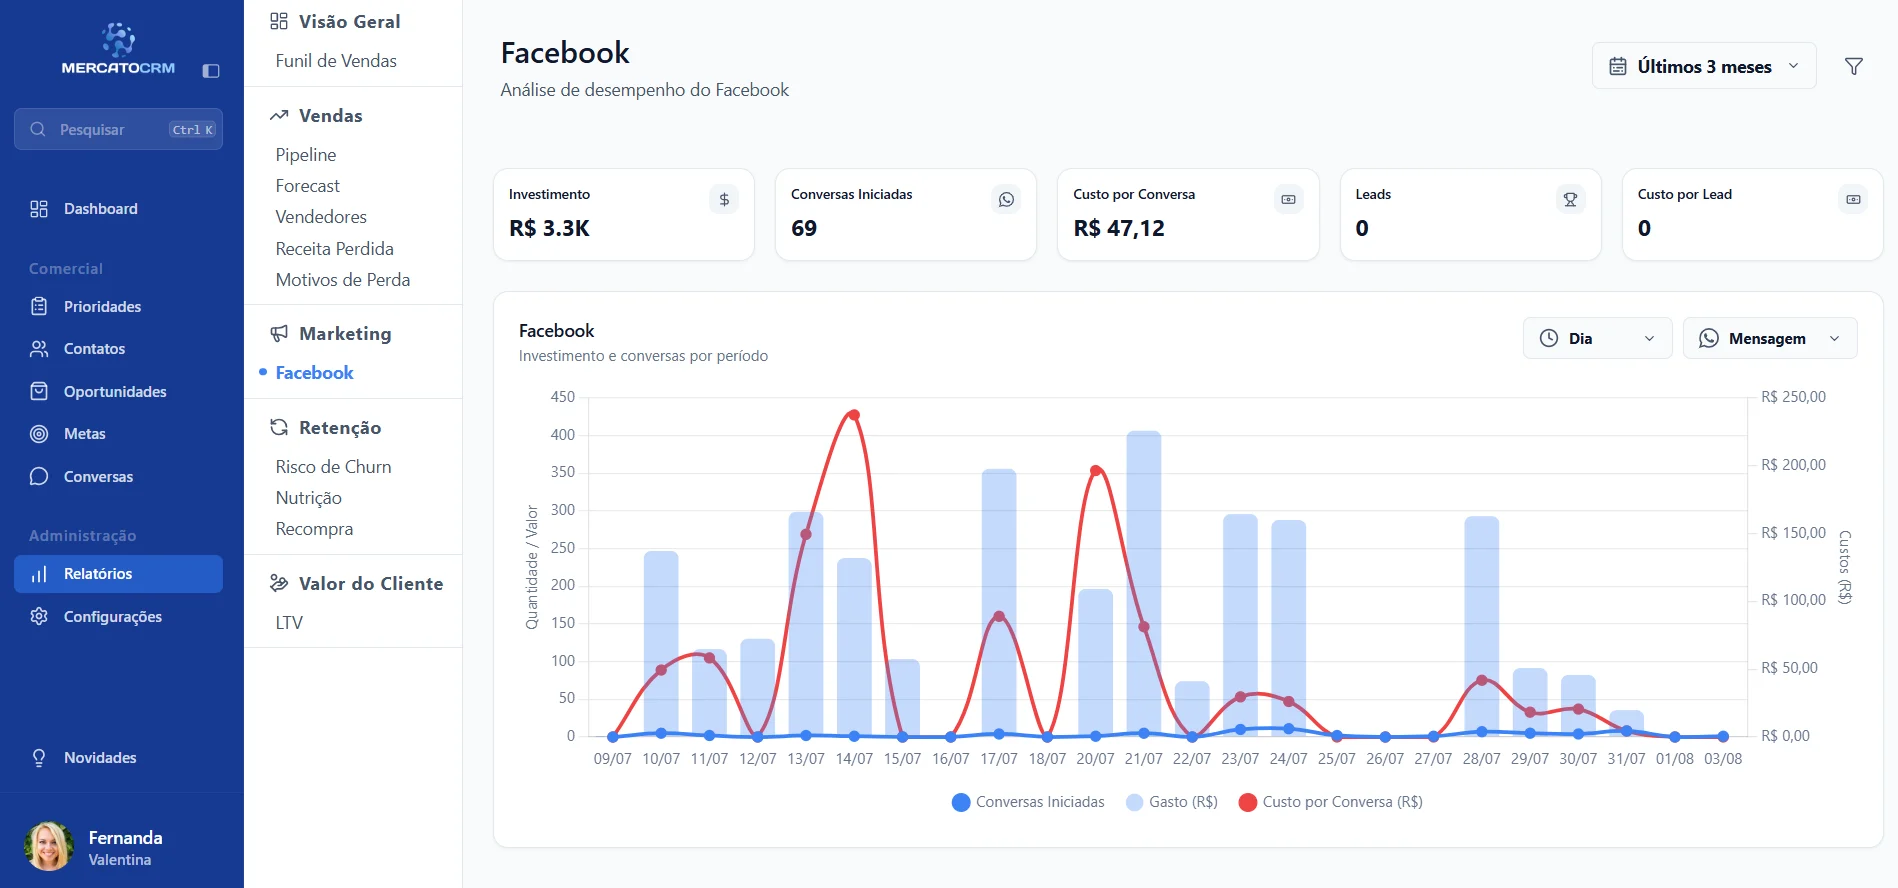Click trophy icon on Leads card
This screenshot has height=888, width=1898.
click(x=1570, y=199)
